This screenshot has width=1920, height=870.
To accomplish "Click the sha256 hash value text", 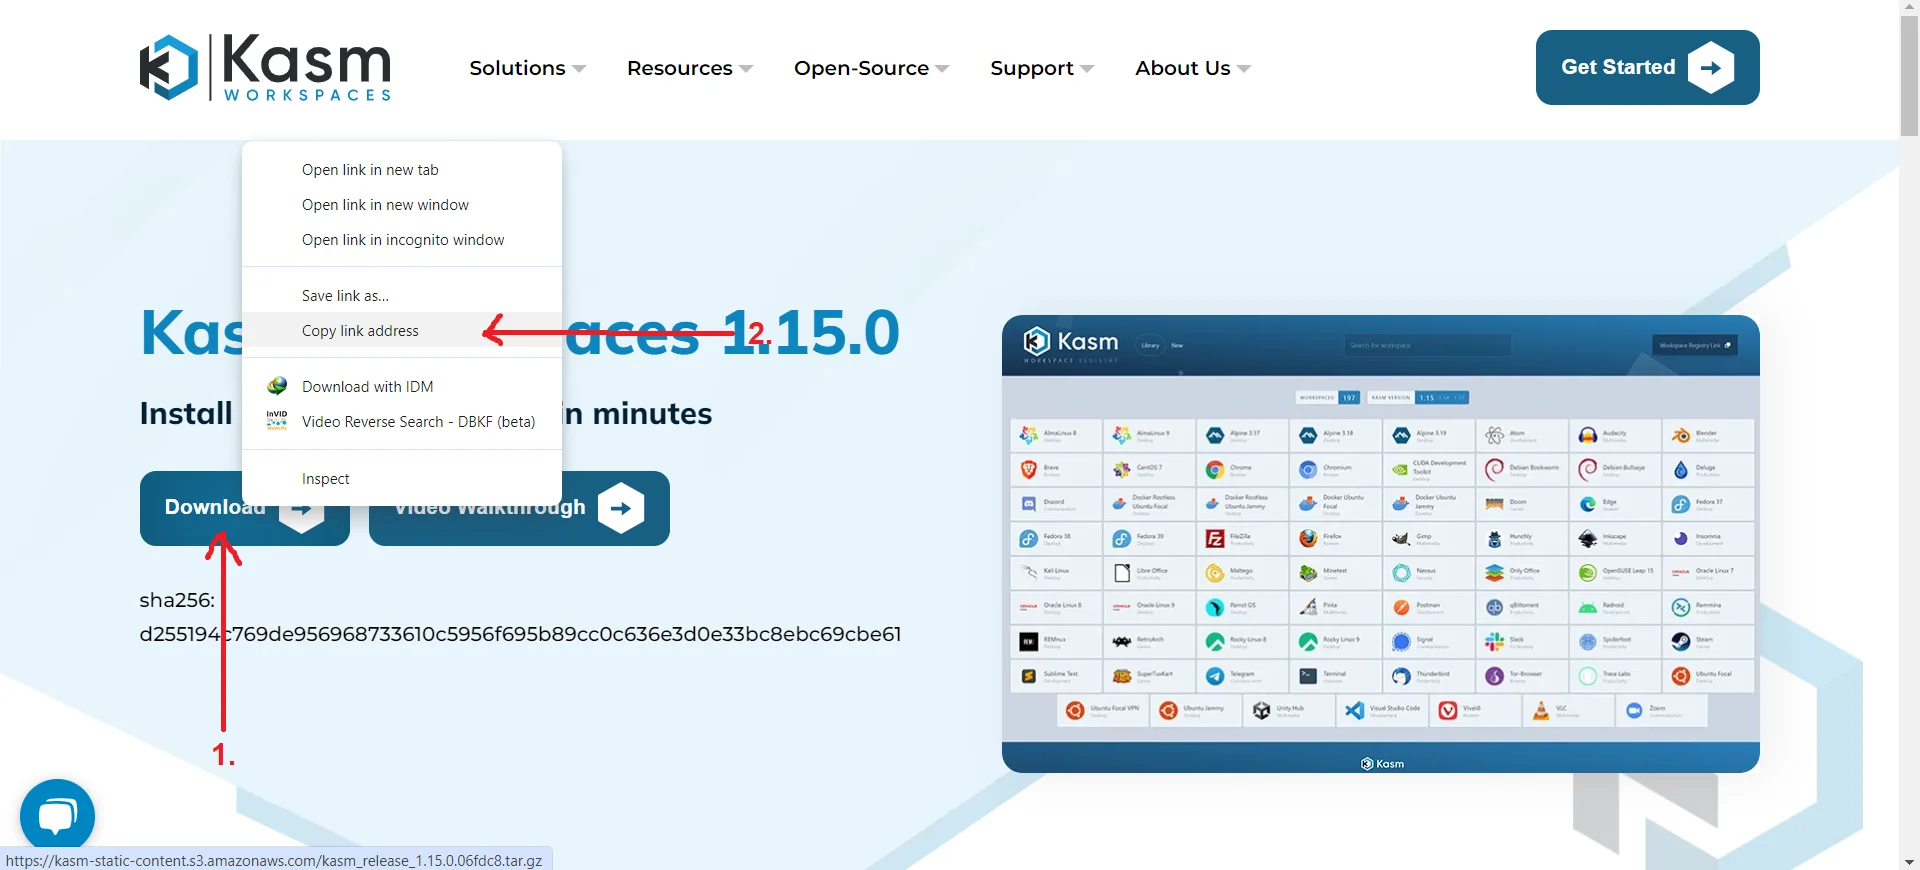I will 520,634.
